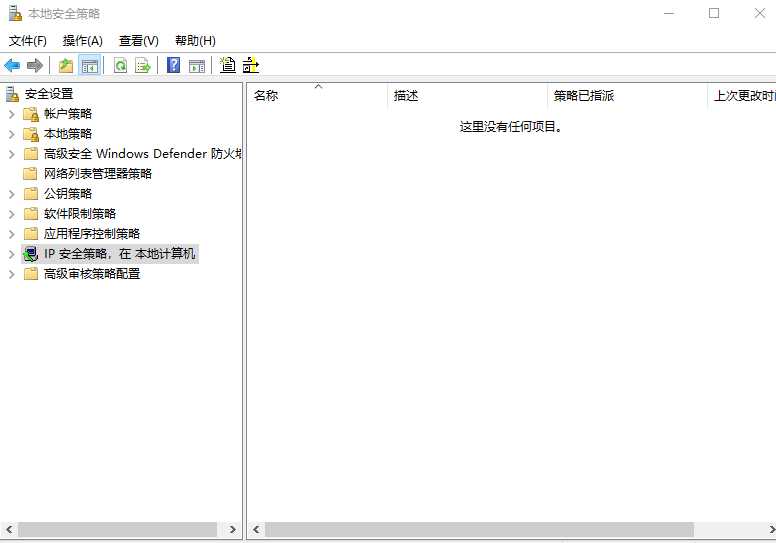Click left arrow of tree pane scrollbar

[x=9, y=530]
